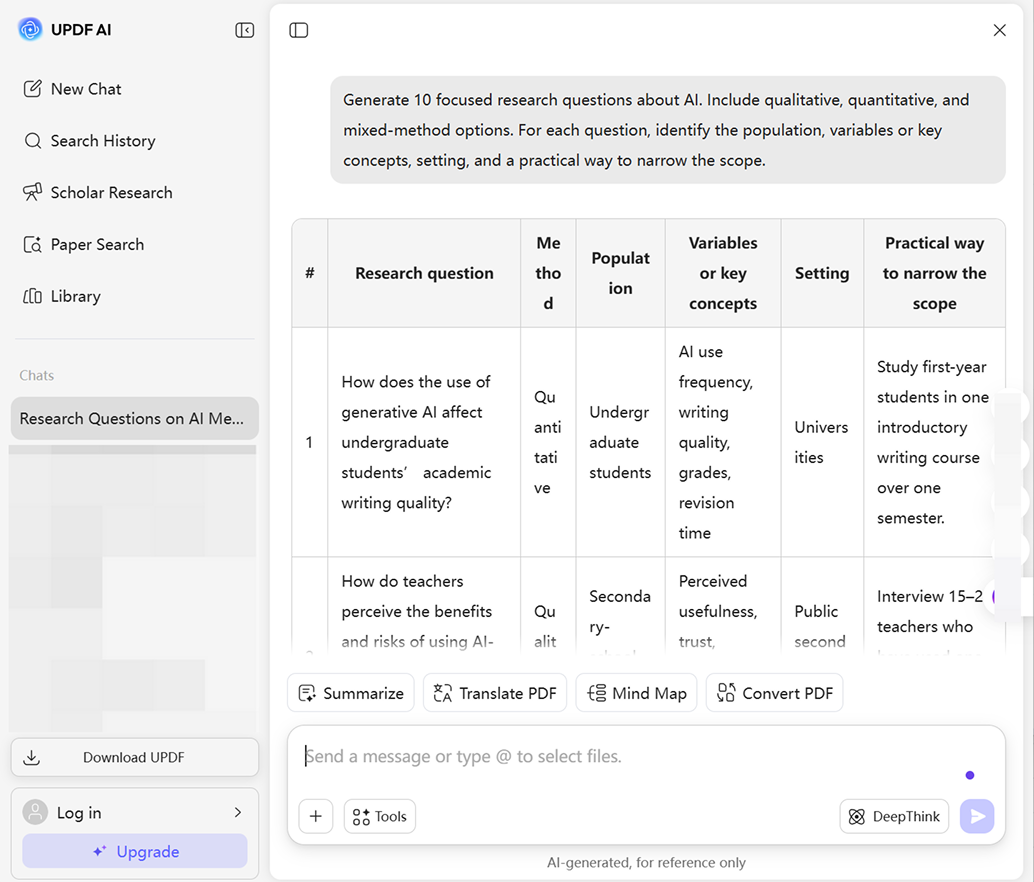The width and height of the screenshot is (1034, 882).
Task: Click the 'AI-generated, for reference only' notice
Action: 646,863
